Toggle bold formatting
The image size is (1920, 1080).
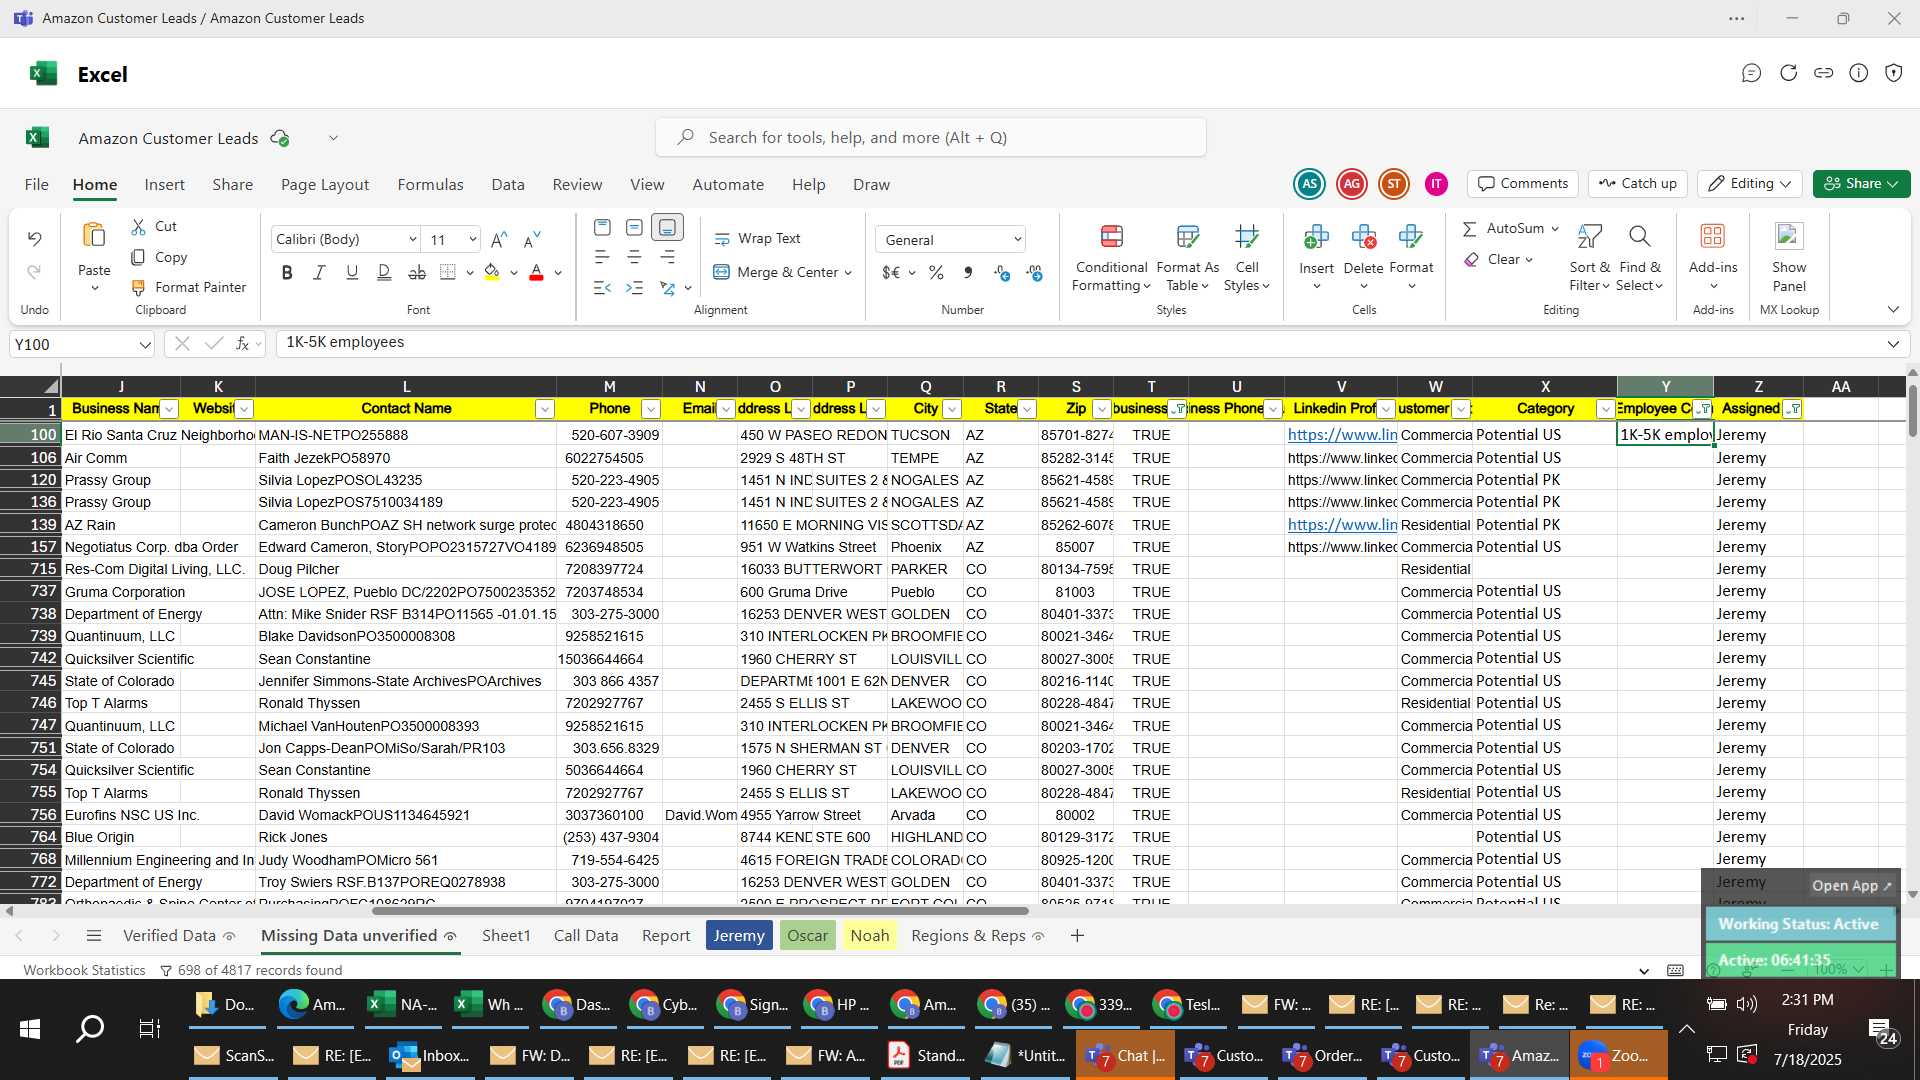pos(287,272)
